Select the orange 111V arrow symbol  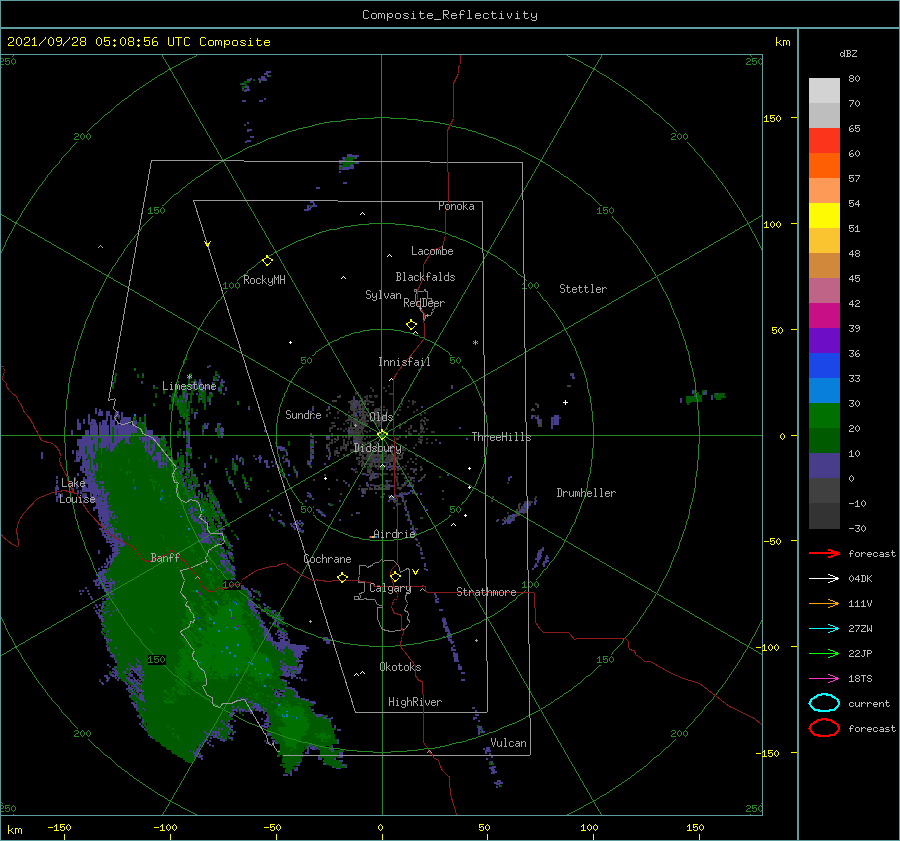coord(824,603)
